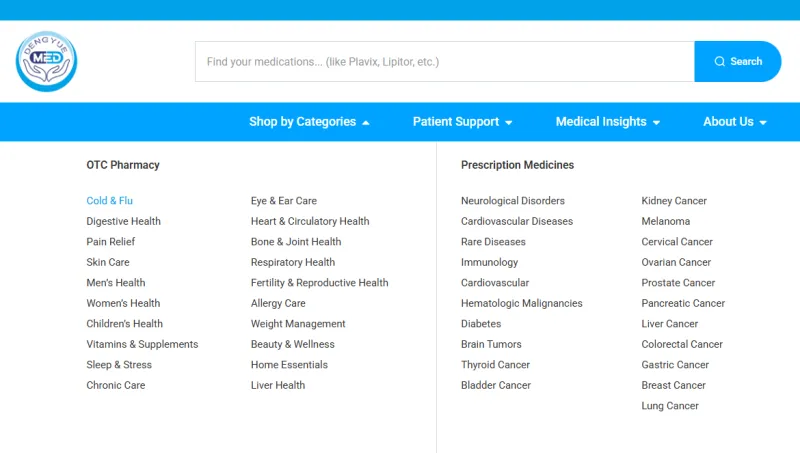
Task: Open the Cold & Flu category
Action: tap(109, 200)
